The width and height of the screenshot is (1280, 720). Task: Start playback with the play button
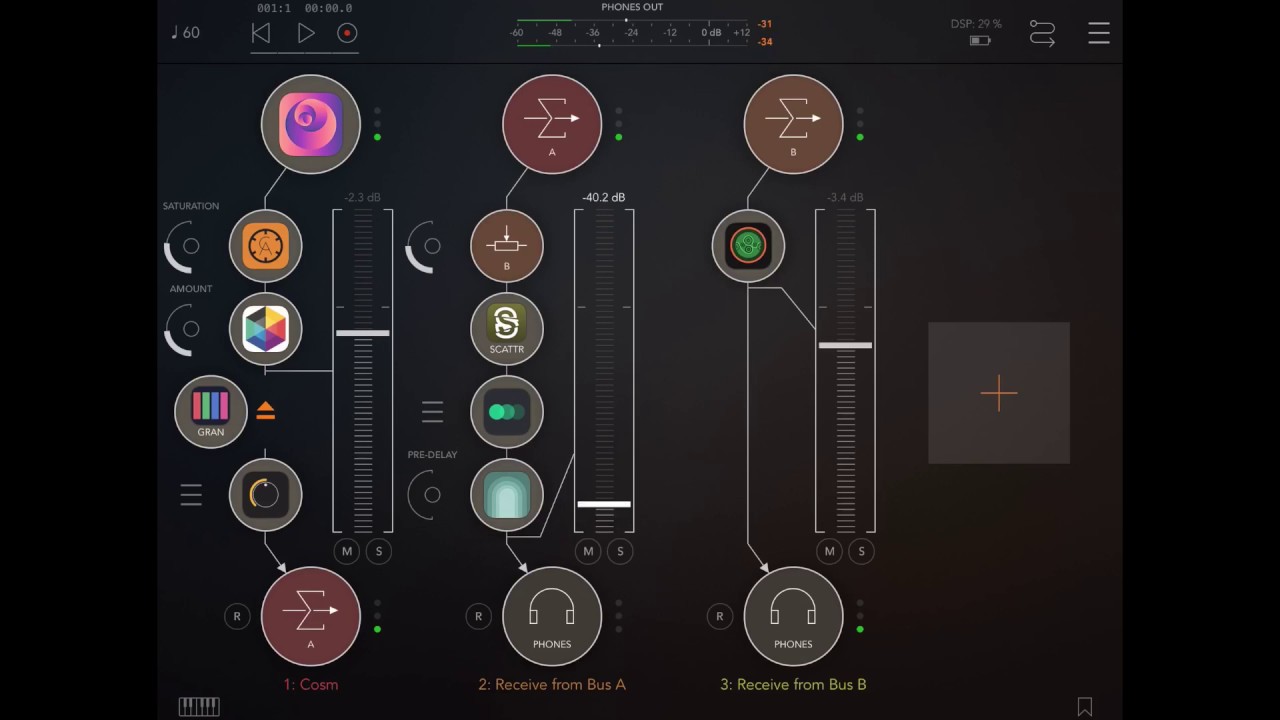click(x=306, y=33)
